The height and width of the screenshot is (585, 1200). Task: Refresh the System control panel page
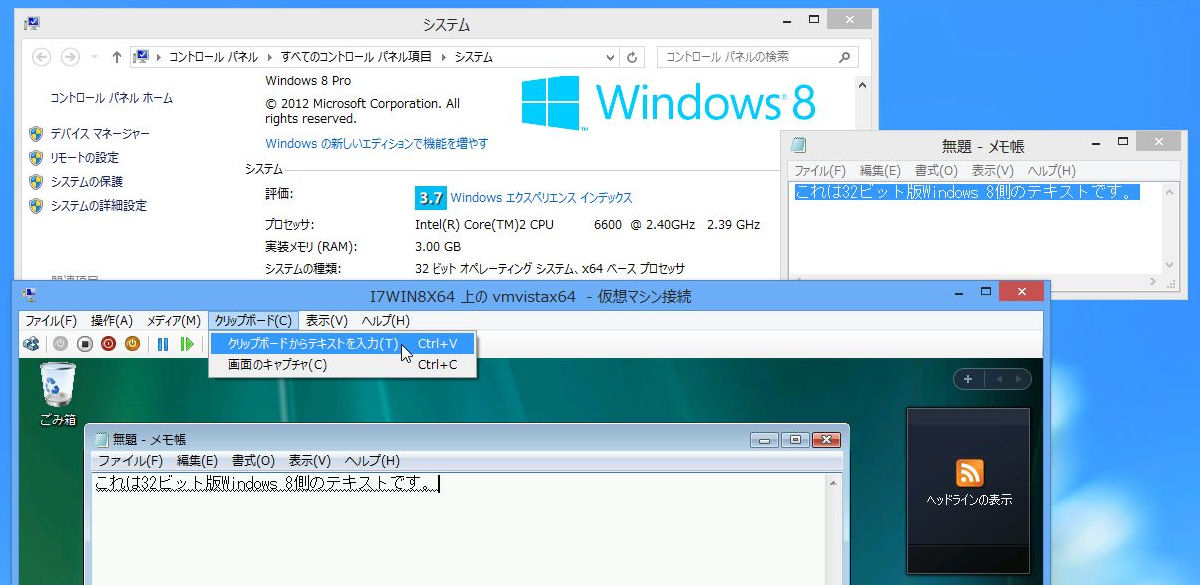633,57
